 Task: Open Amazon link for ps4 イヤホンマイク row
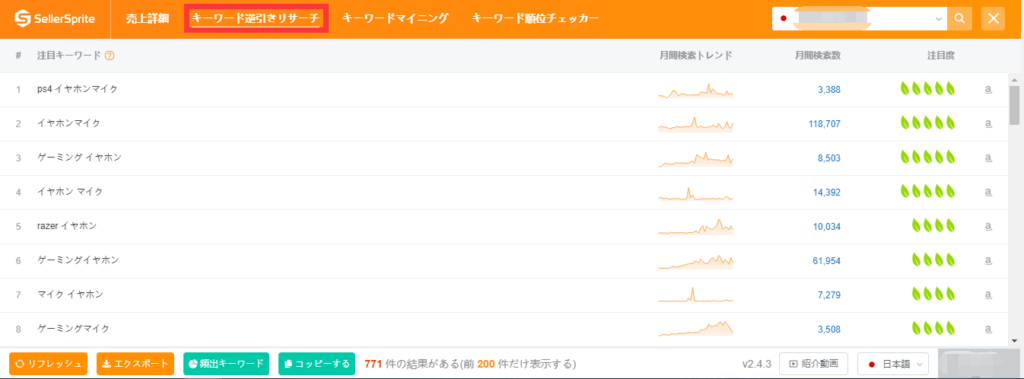[988, 90]
